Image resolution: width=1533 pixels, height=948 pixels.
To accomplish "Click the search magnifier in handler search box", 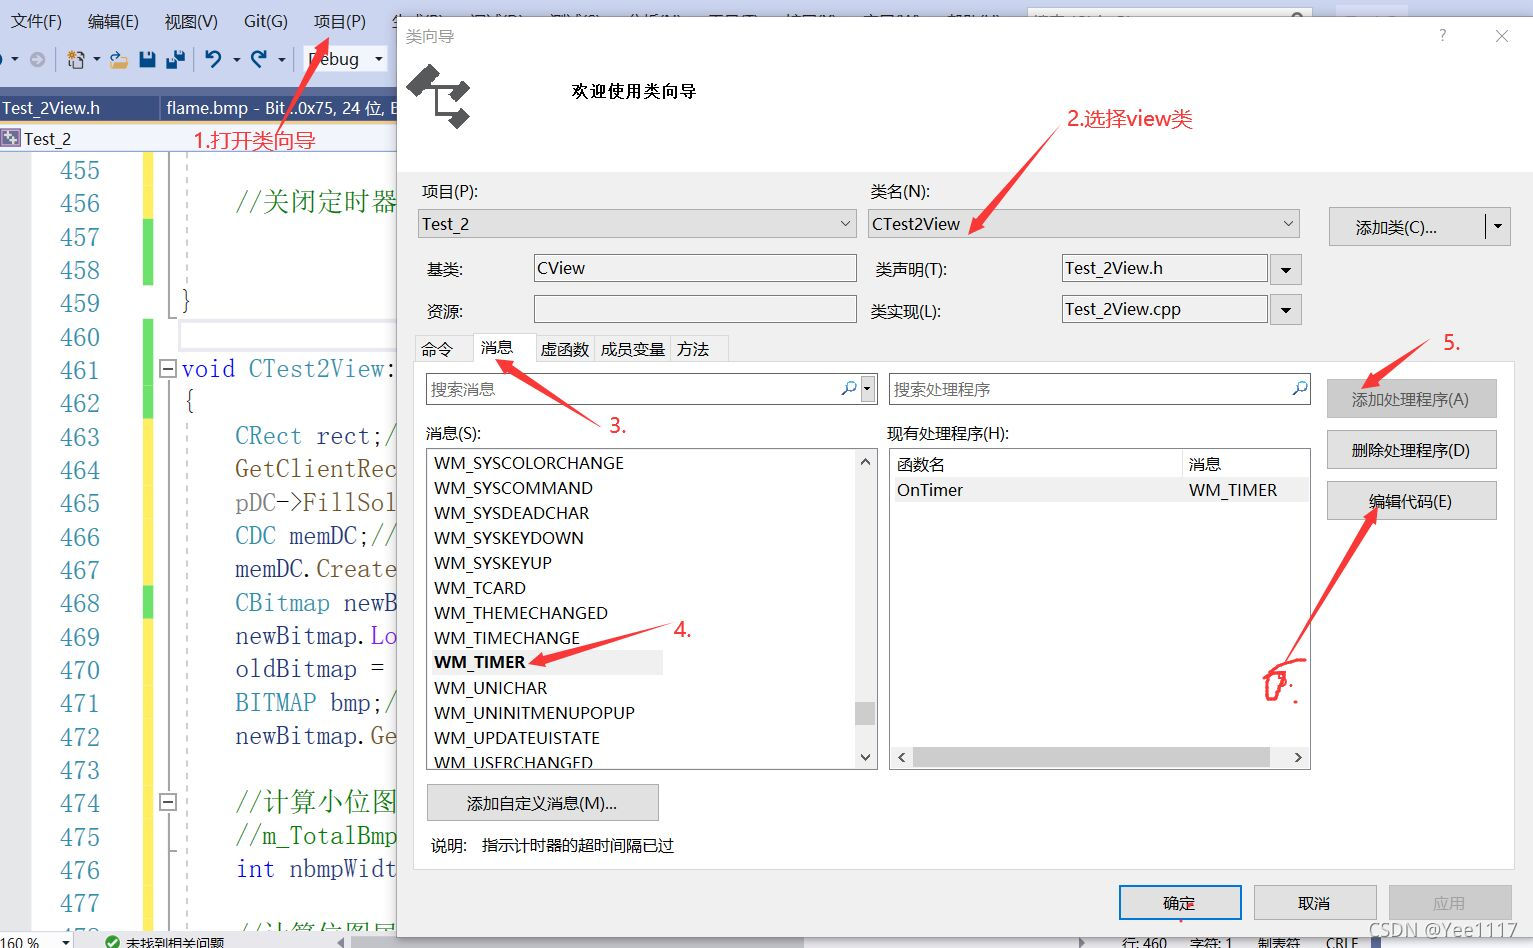I will (1299, 388).
